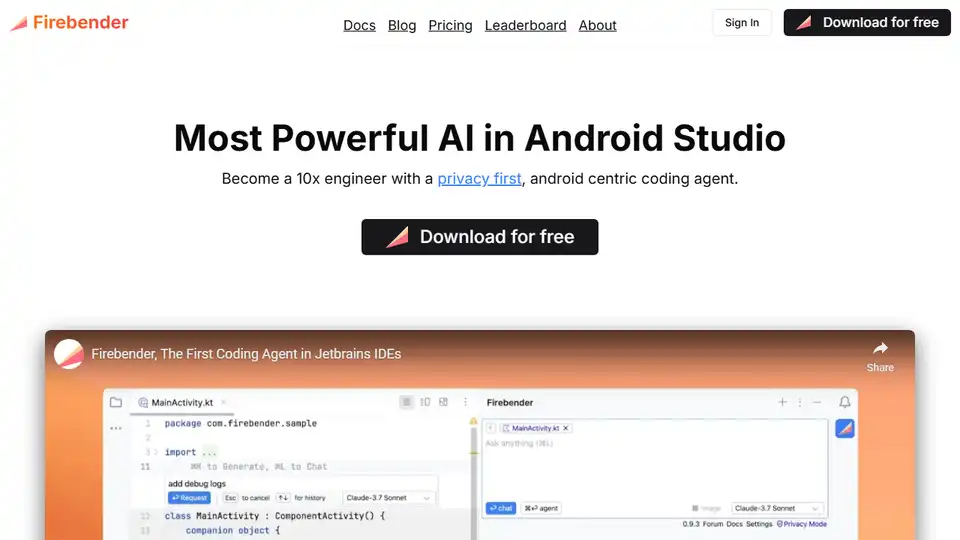Click the plus icon in Firebender panel header

(x=782, y=402)
